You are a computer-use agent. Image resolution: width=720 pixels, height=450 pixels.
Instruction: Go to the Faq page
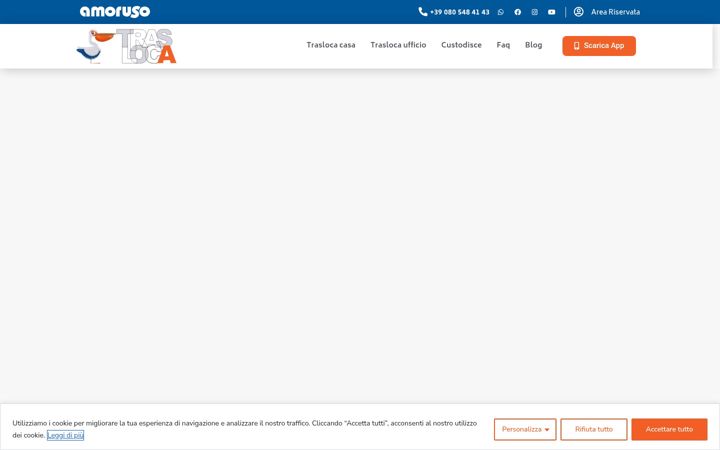503,45
